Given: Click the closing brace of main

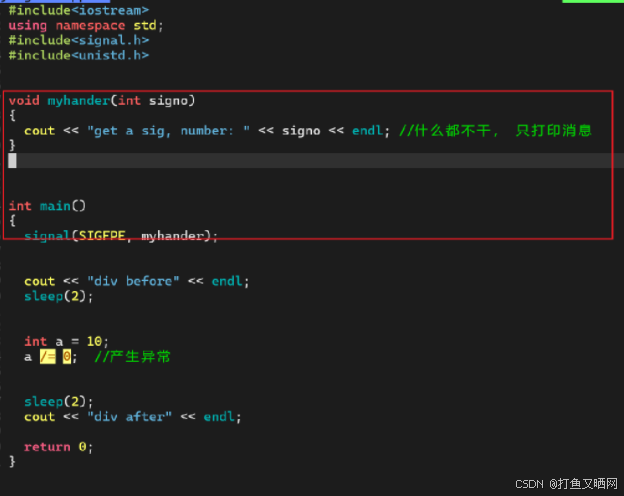Looking at the screenshot, I should pyautogui.click(x=12, y=461).
